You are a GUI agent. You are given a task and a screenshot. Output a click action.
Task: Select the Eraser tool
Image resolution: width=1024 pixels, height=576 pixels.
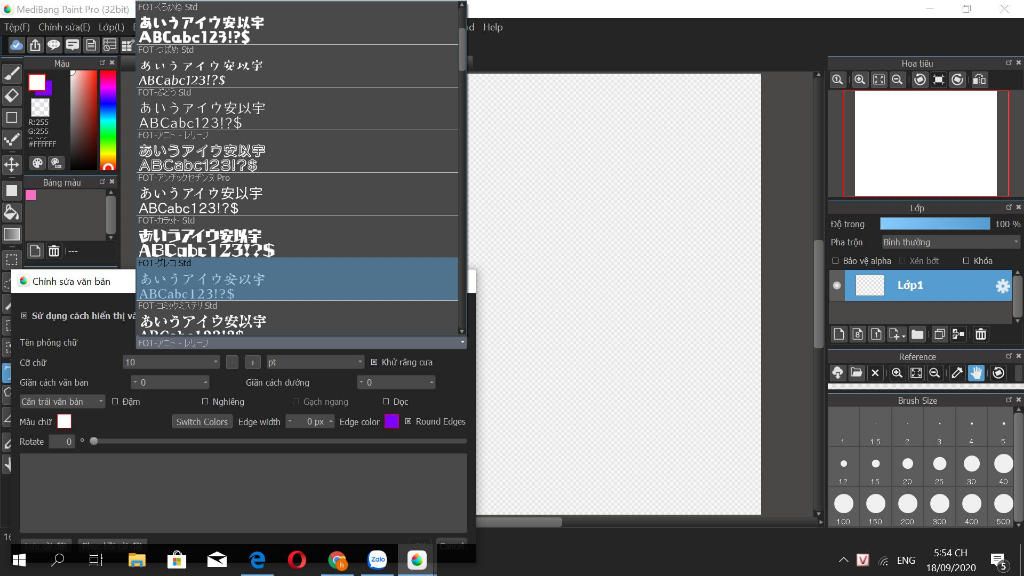(x=12, y=95)
